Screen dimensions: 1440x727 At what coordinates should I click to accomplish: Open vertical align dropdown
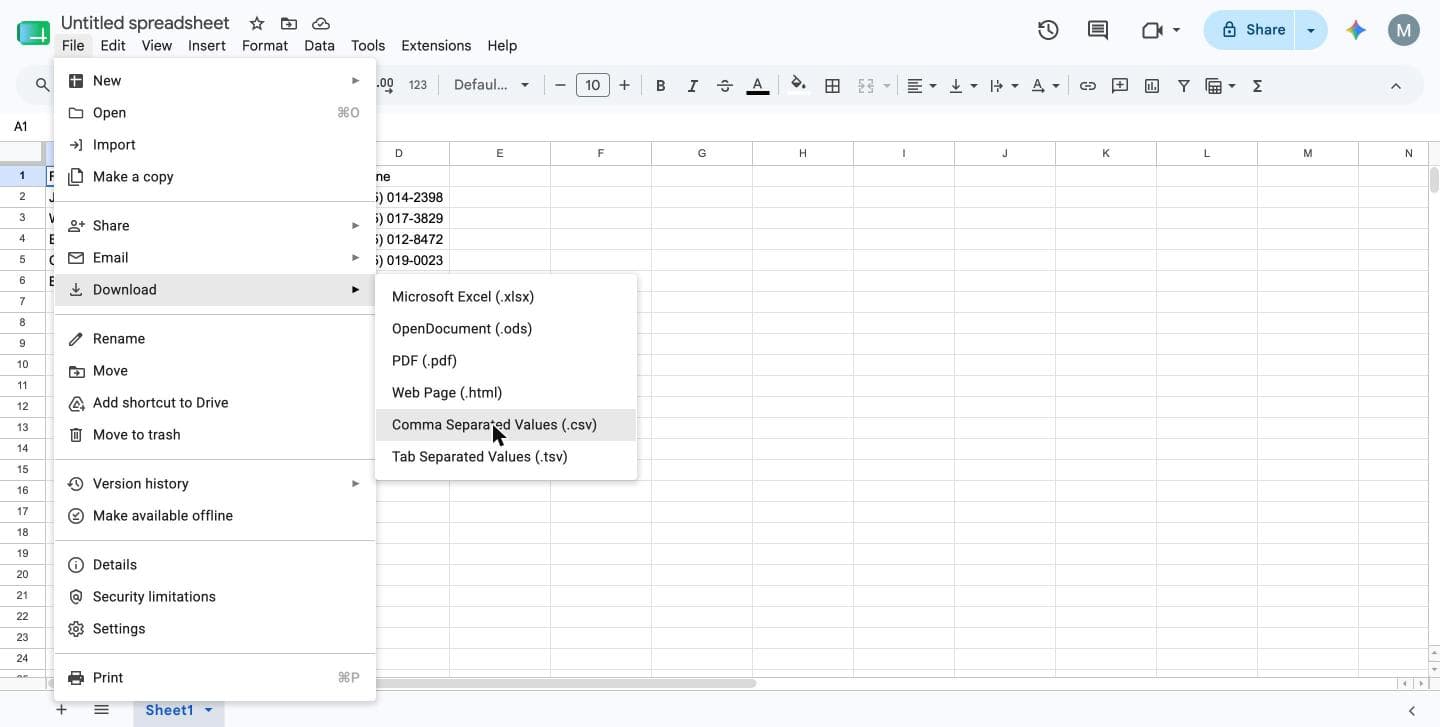(962, 86)
